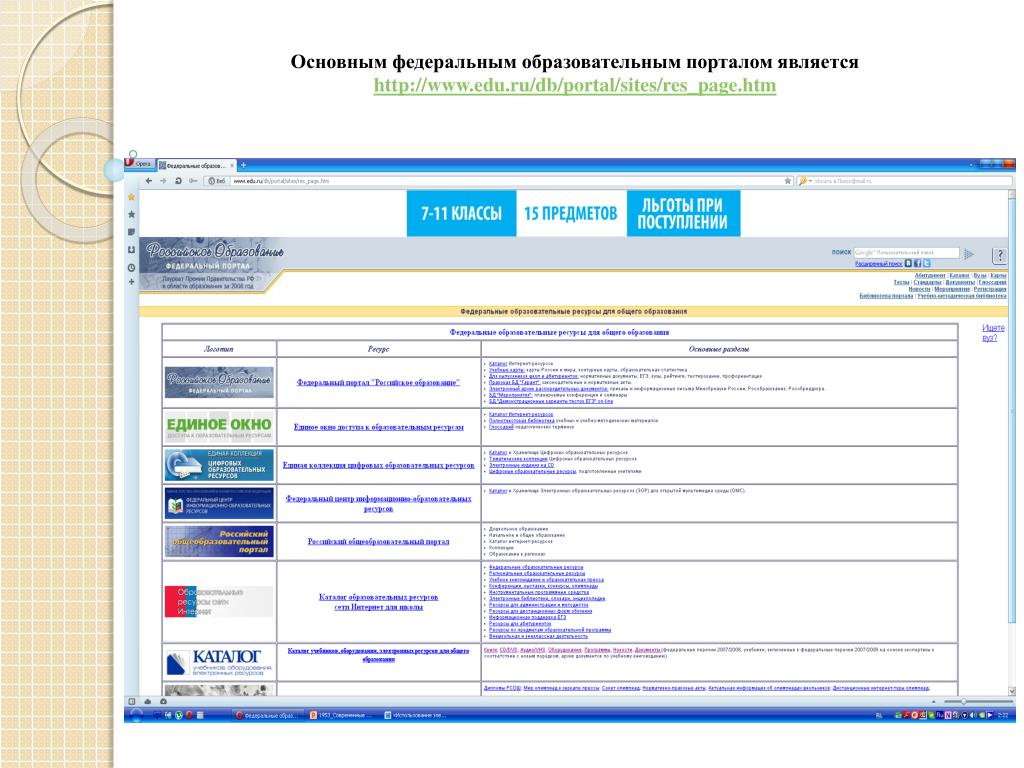Click the question mark help button
The image size is (1024, 768).
click(x=999, y=255)
